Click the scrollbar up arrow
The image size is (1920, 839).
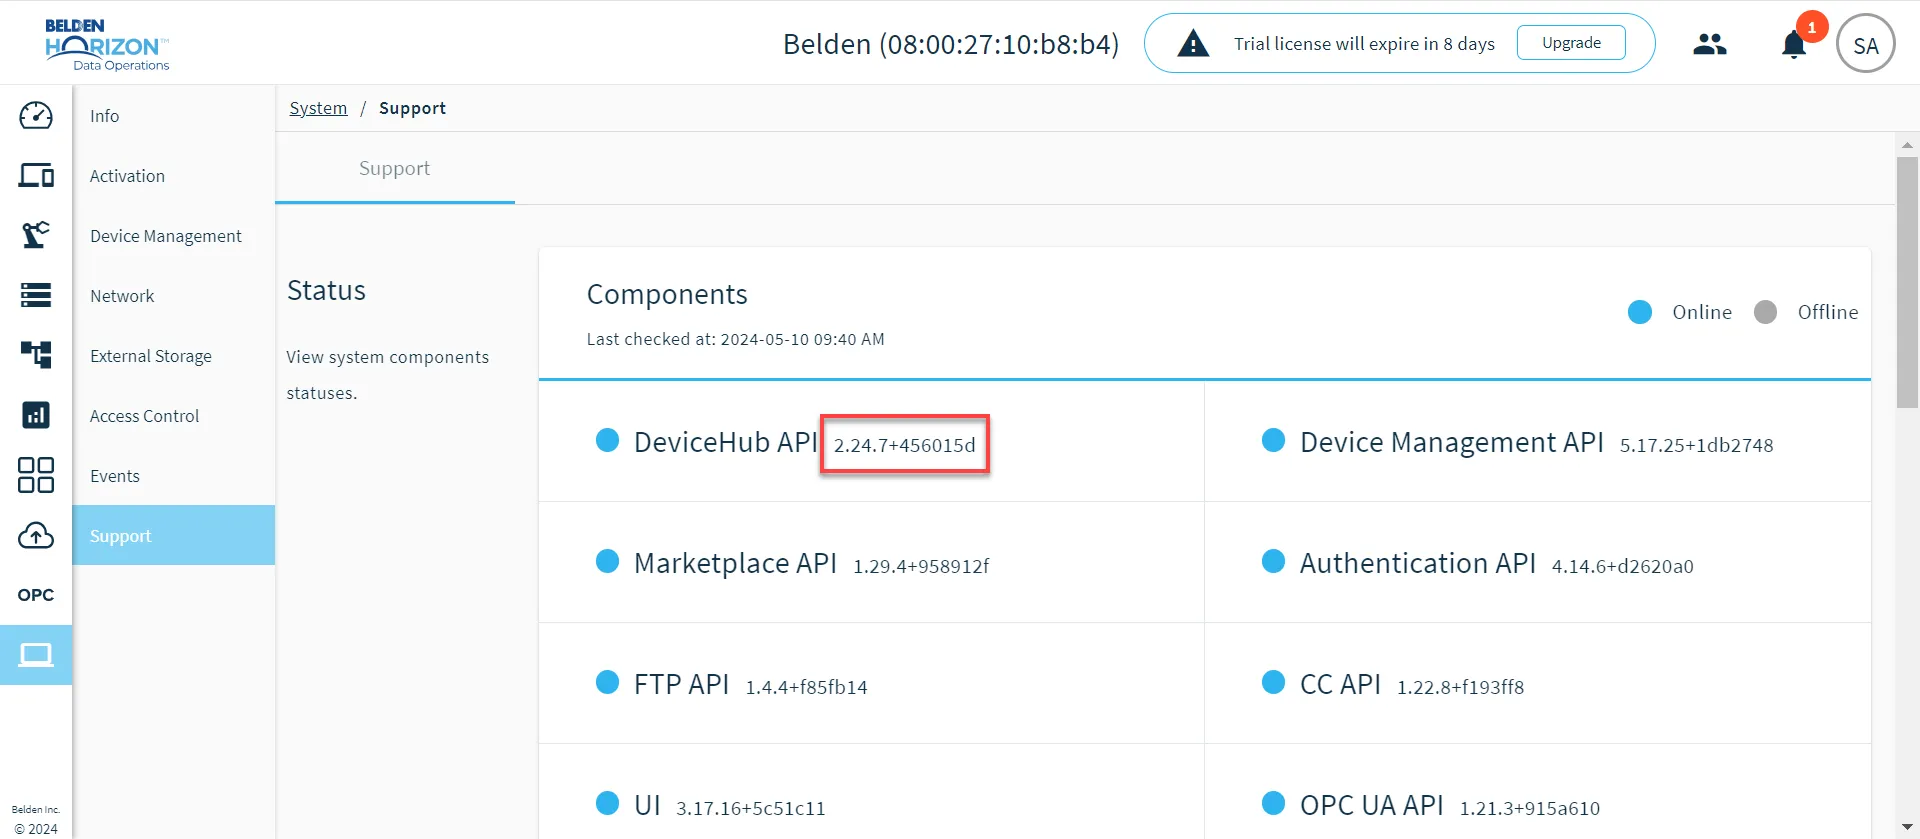click(1907, 145)
